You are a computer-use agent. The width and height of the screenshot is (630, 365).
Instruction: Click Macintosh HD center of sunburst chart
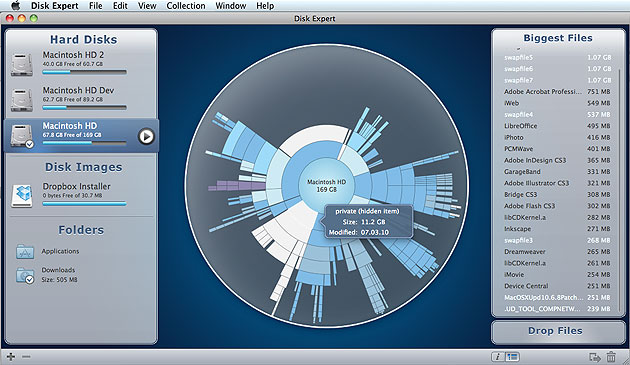point(326,185)
